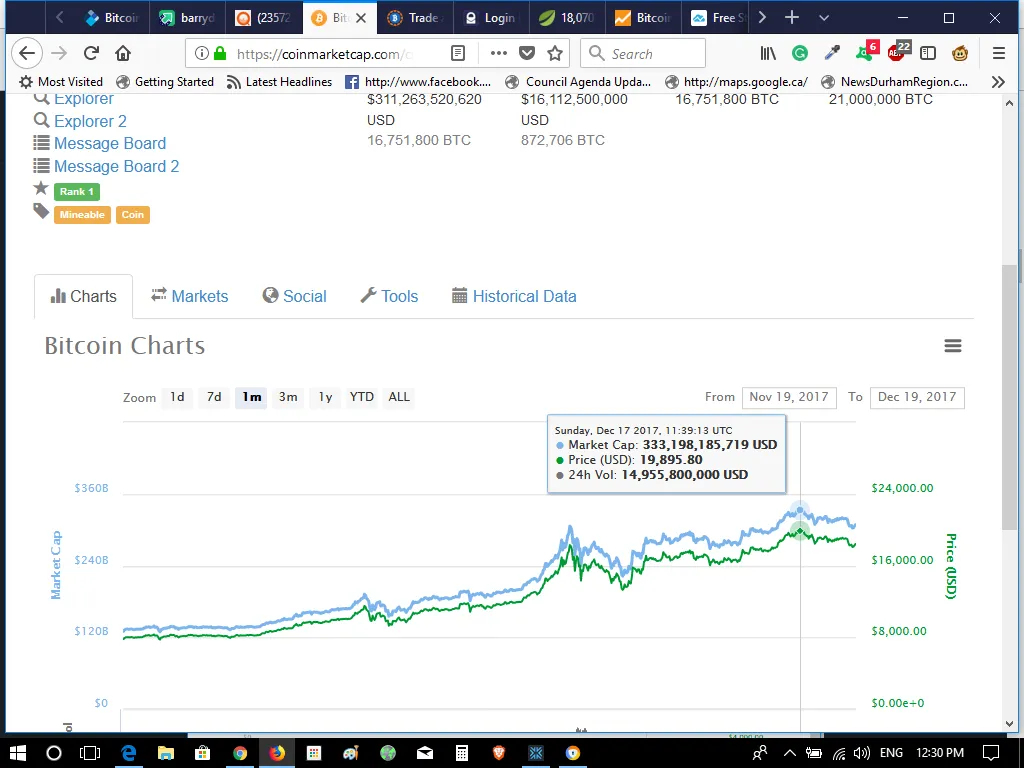Screen dimensions: 1024x768
Task: Edit the To date Dec 19, 2017
Action: point(917,397)
